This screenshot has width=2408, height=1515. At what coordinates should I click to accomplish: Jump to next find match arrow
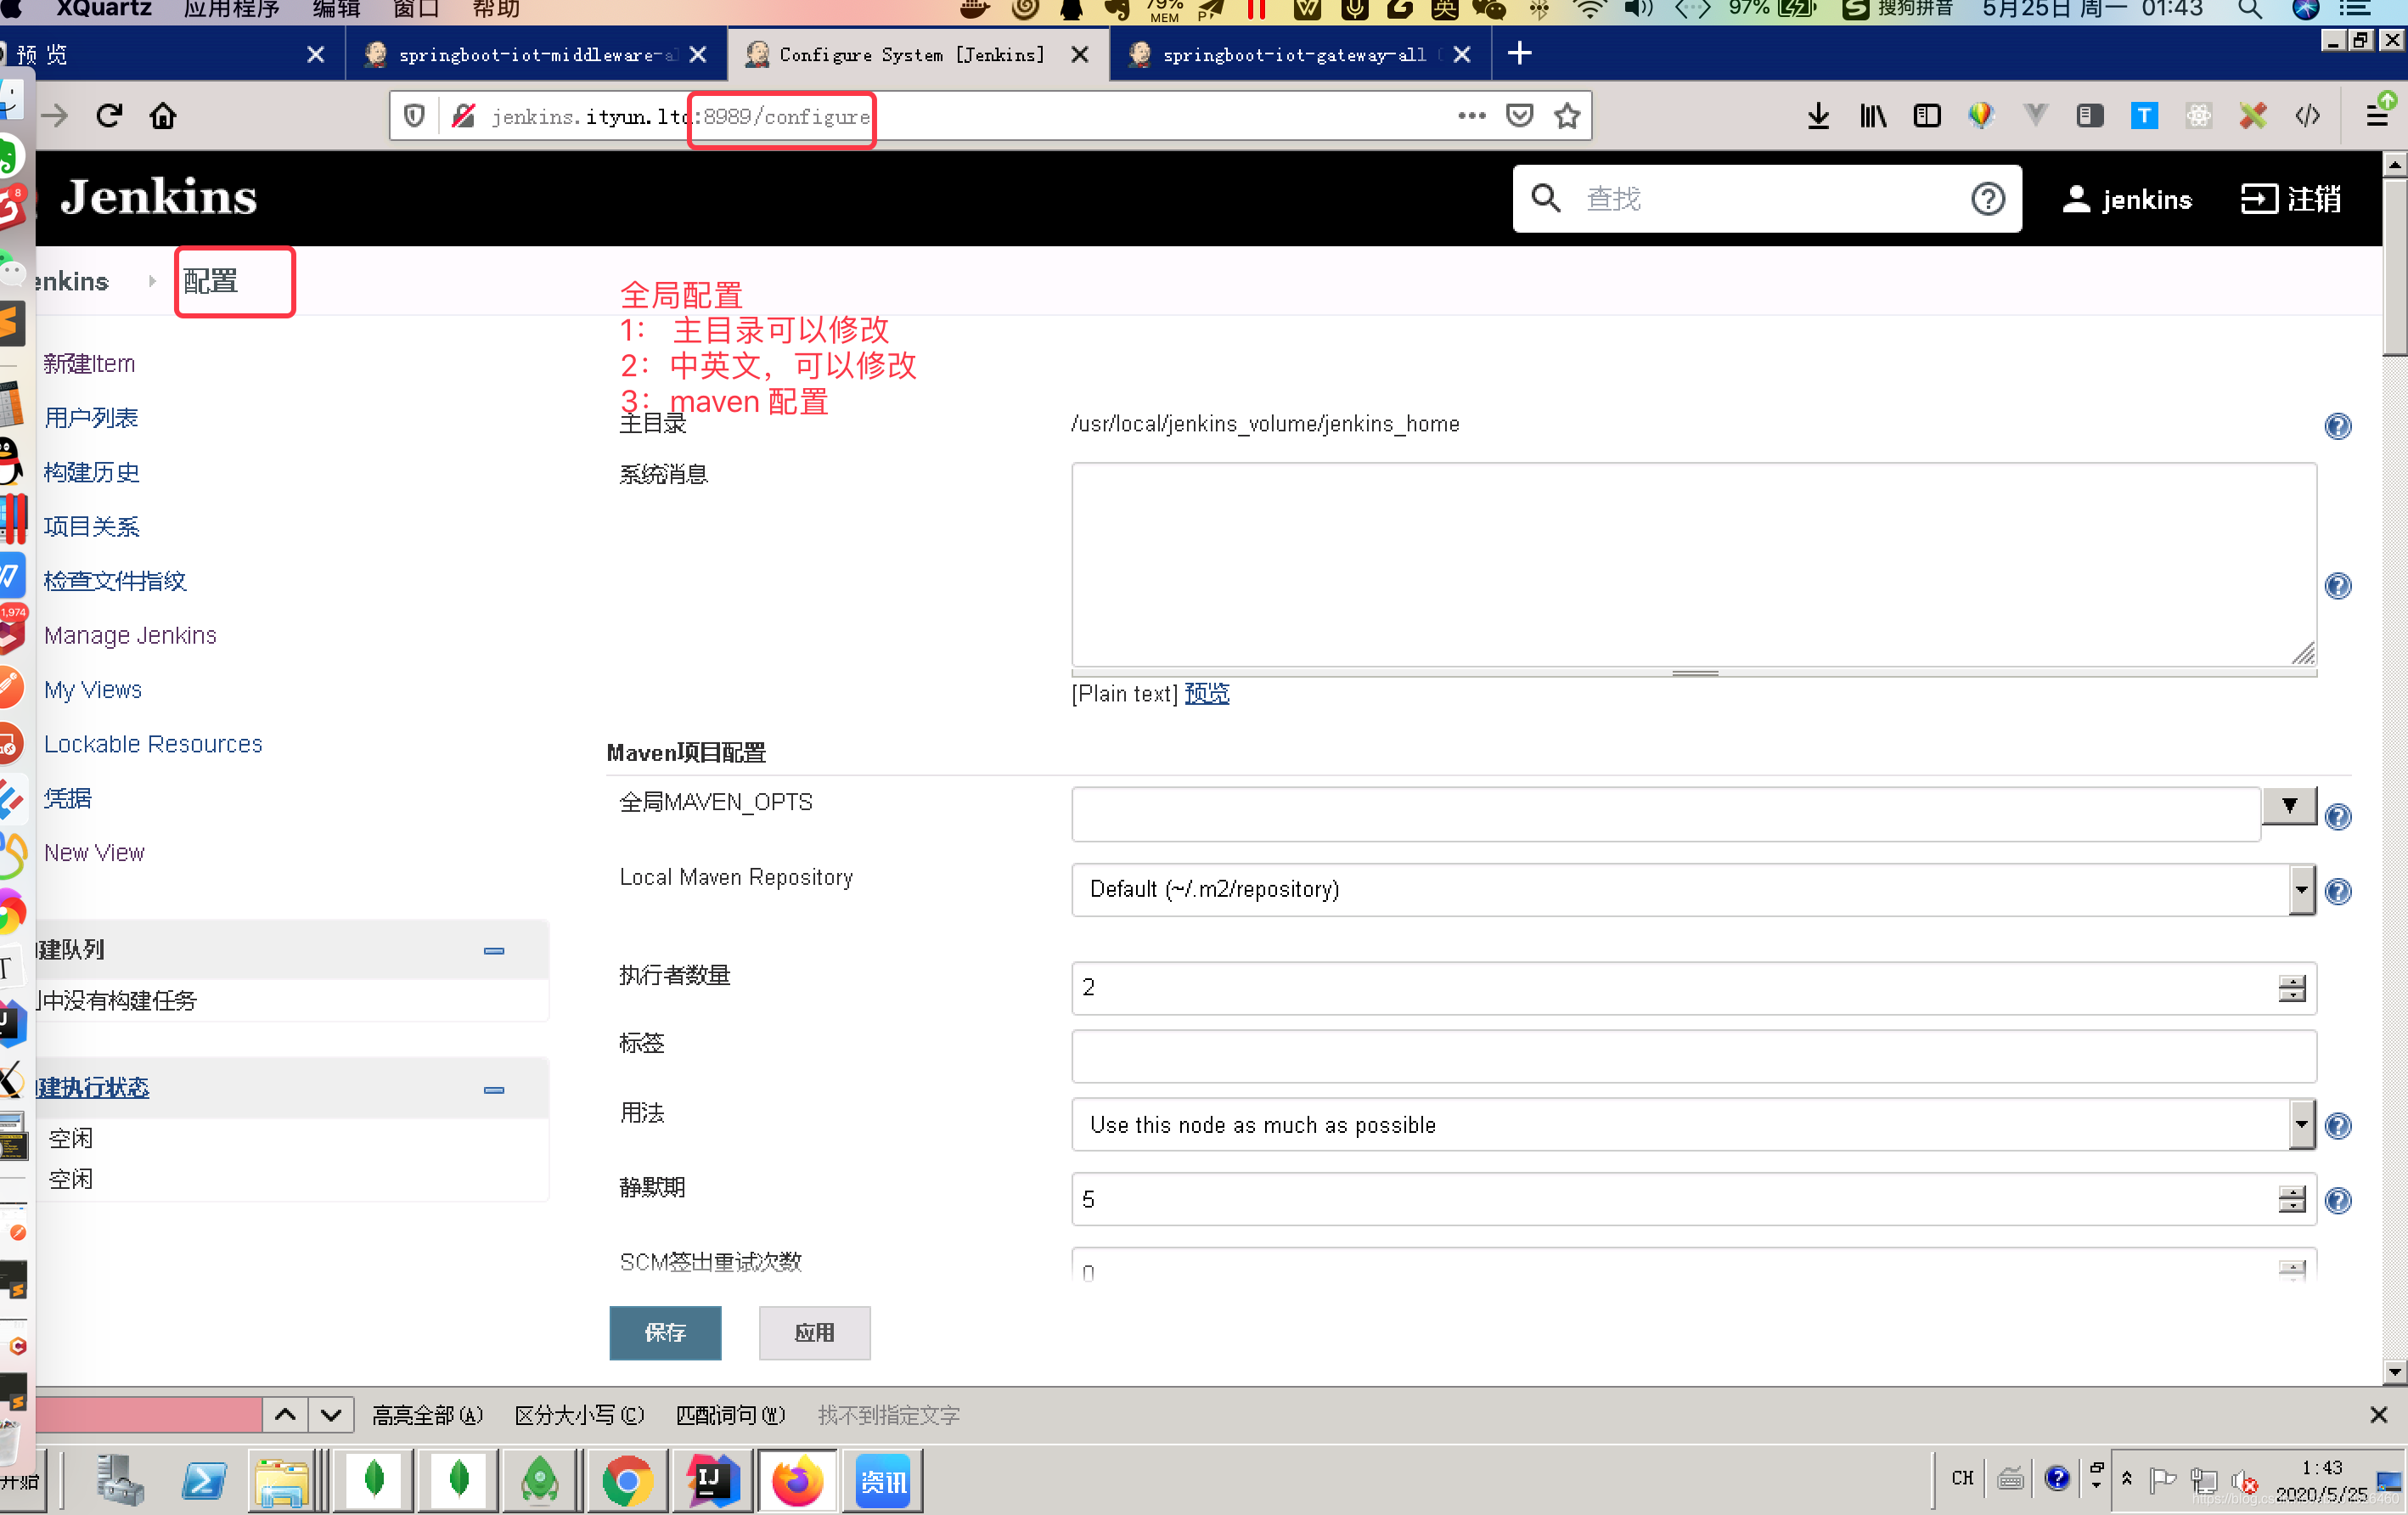click(x=332, y=1414)
